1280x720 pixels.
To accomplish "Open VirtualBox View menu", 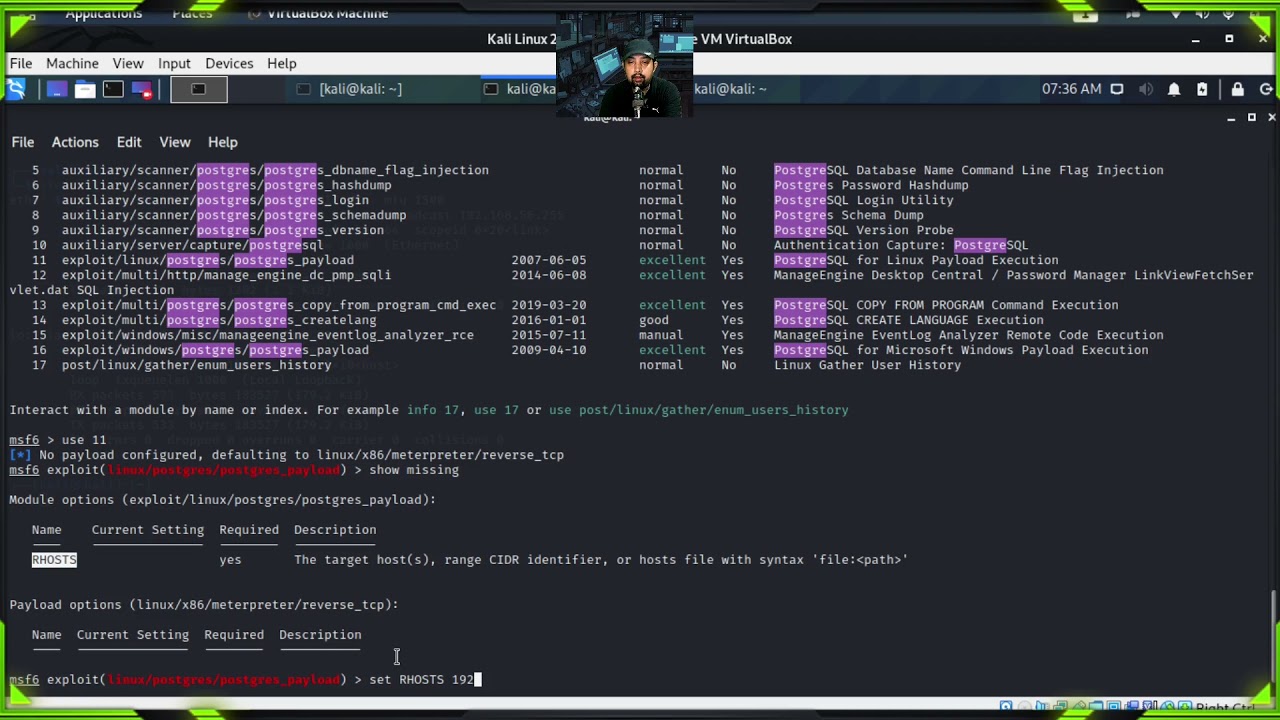I will (x=128, y=63).
